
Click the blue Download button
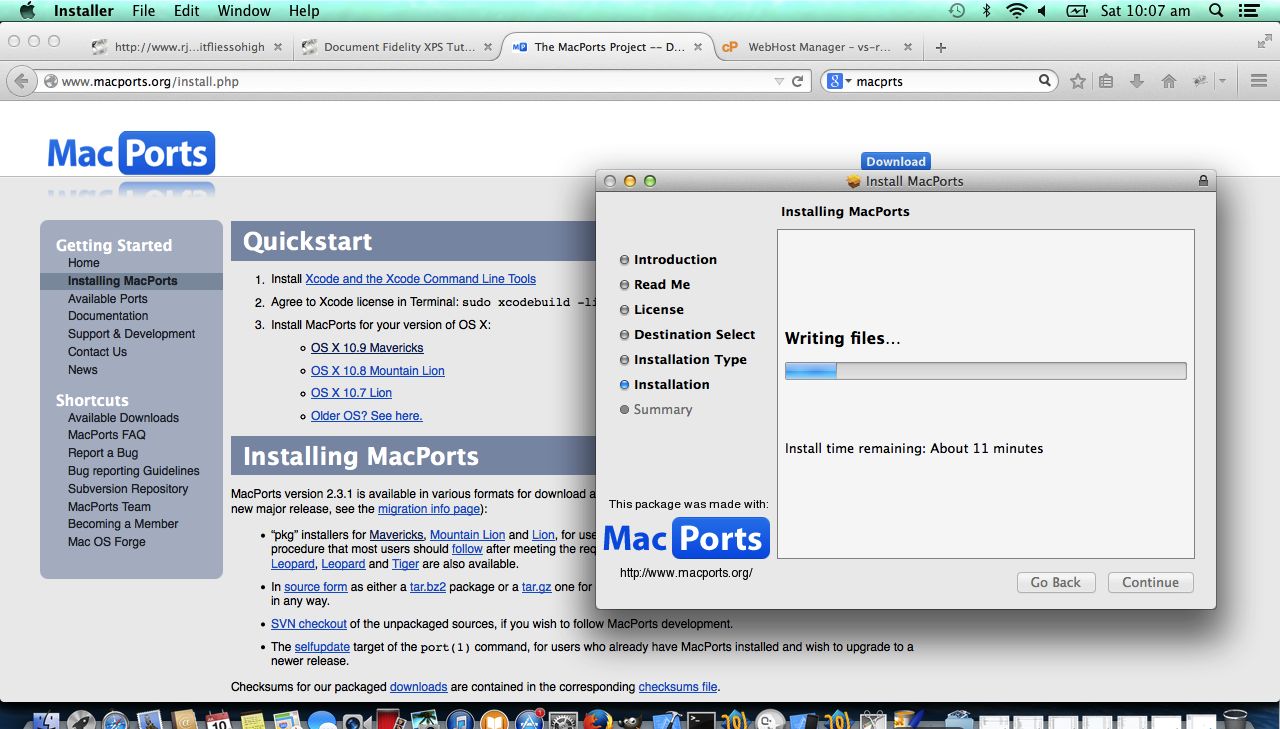click(896, 161)
